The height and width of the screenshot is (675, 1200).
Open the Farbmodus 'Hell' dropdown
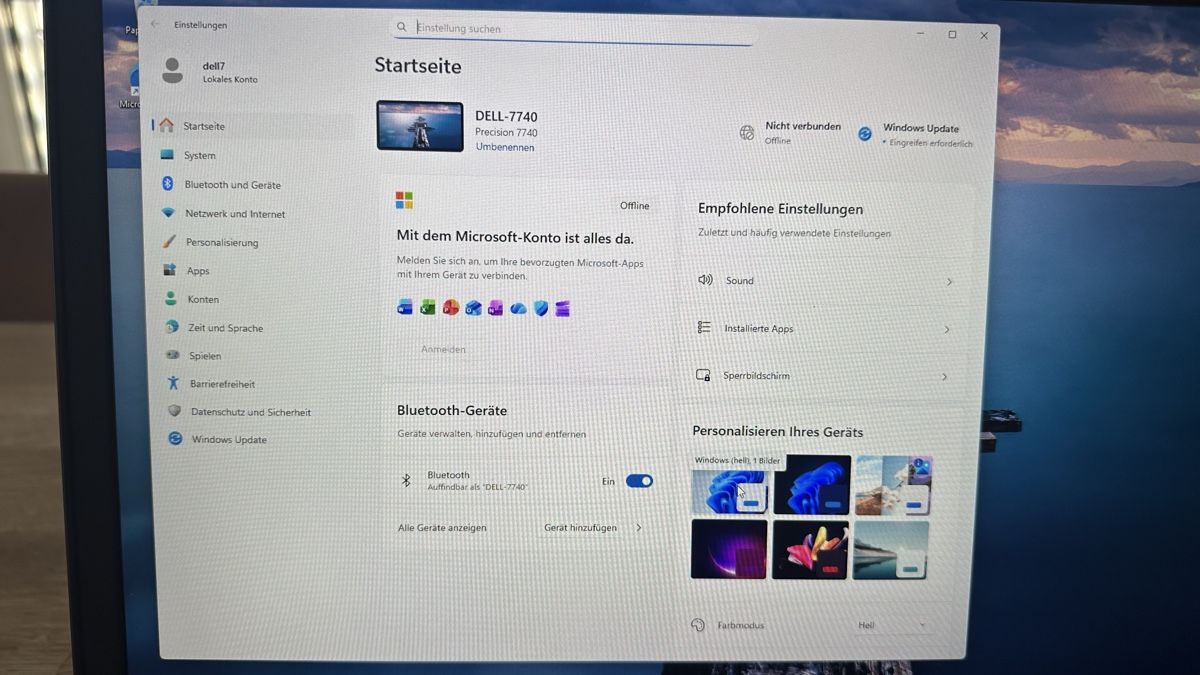891,625
